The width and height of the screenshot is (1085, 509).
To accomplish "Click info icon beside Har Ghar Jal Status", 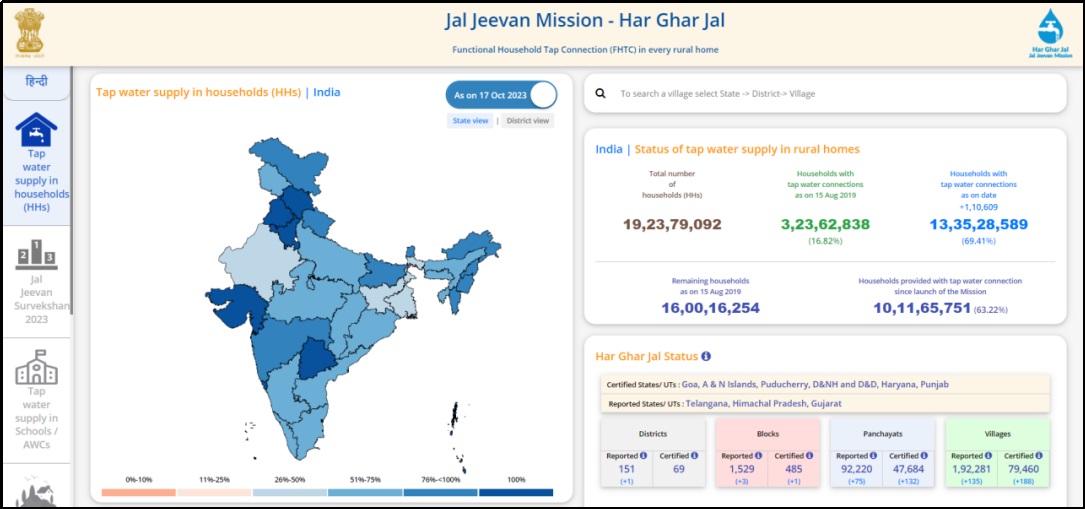I will click(x=706, y=356).
